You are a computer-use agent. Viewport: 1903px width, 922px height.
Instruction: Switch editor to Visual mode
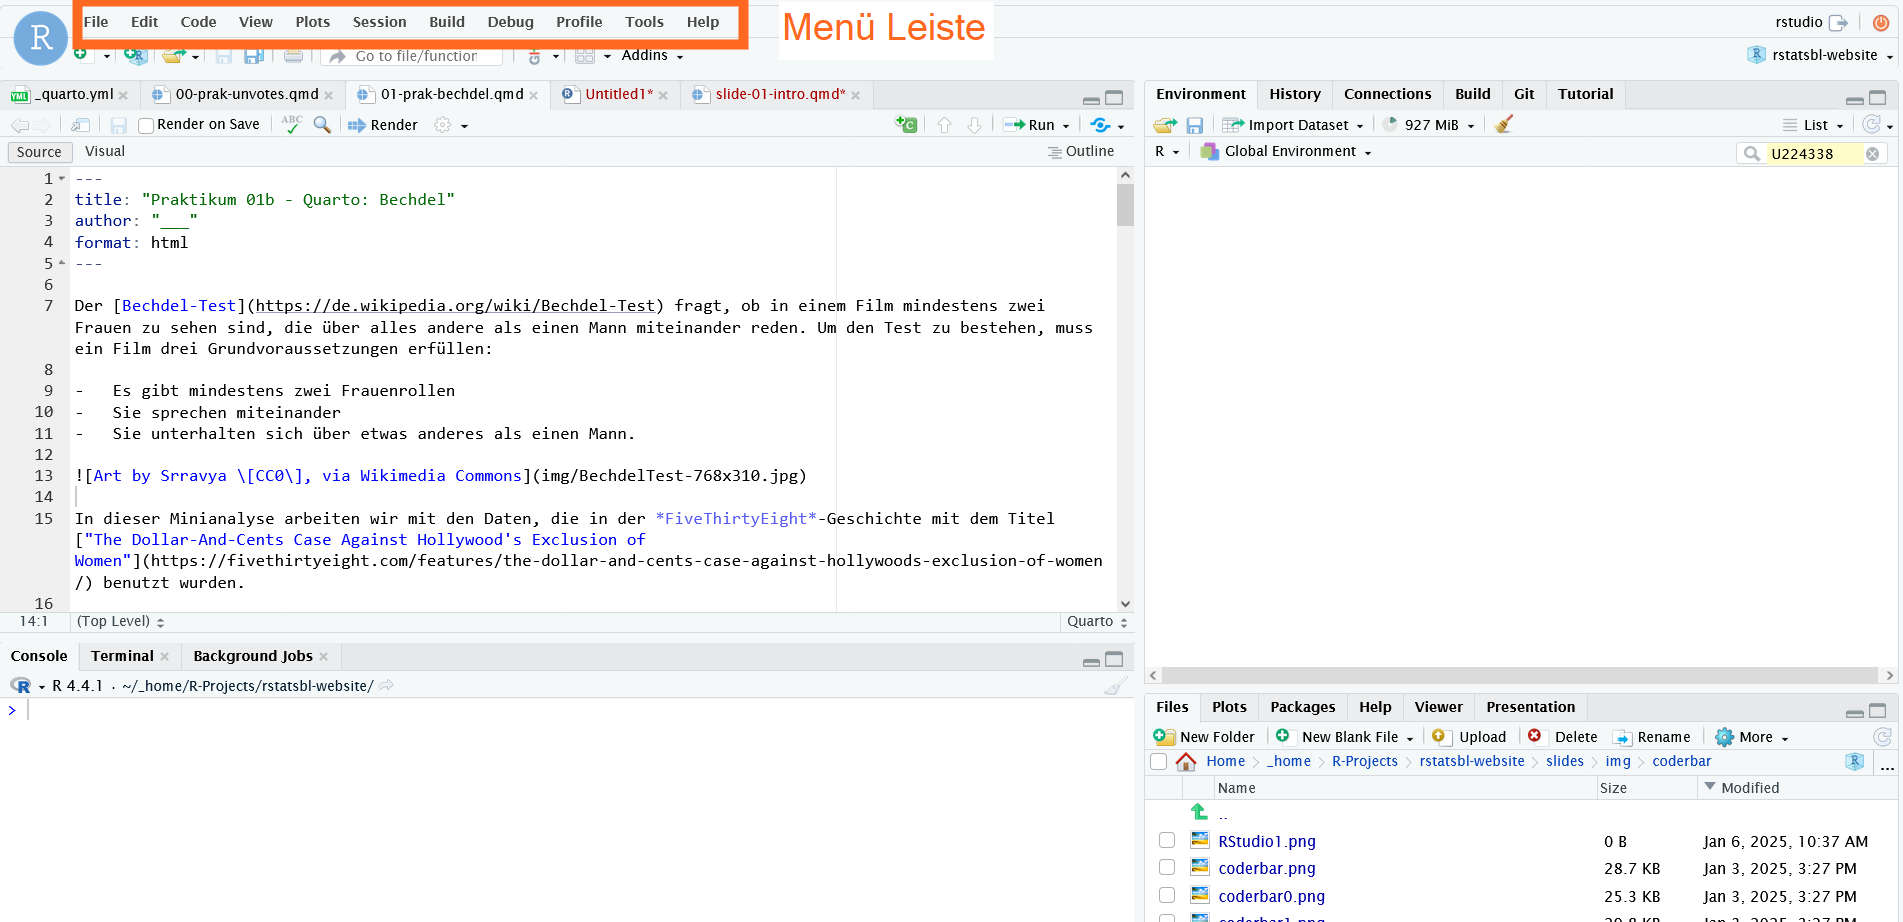[105, 152]
